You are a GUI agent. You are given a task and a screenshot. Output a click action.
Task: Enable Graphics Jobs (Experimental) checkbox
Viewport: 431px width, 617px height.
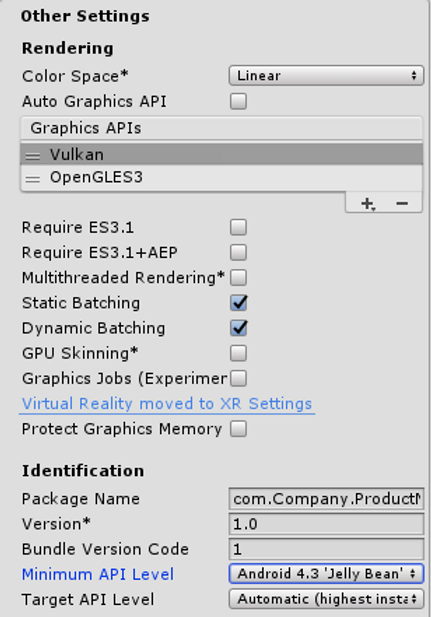click(239, 379)
